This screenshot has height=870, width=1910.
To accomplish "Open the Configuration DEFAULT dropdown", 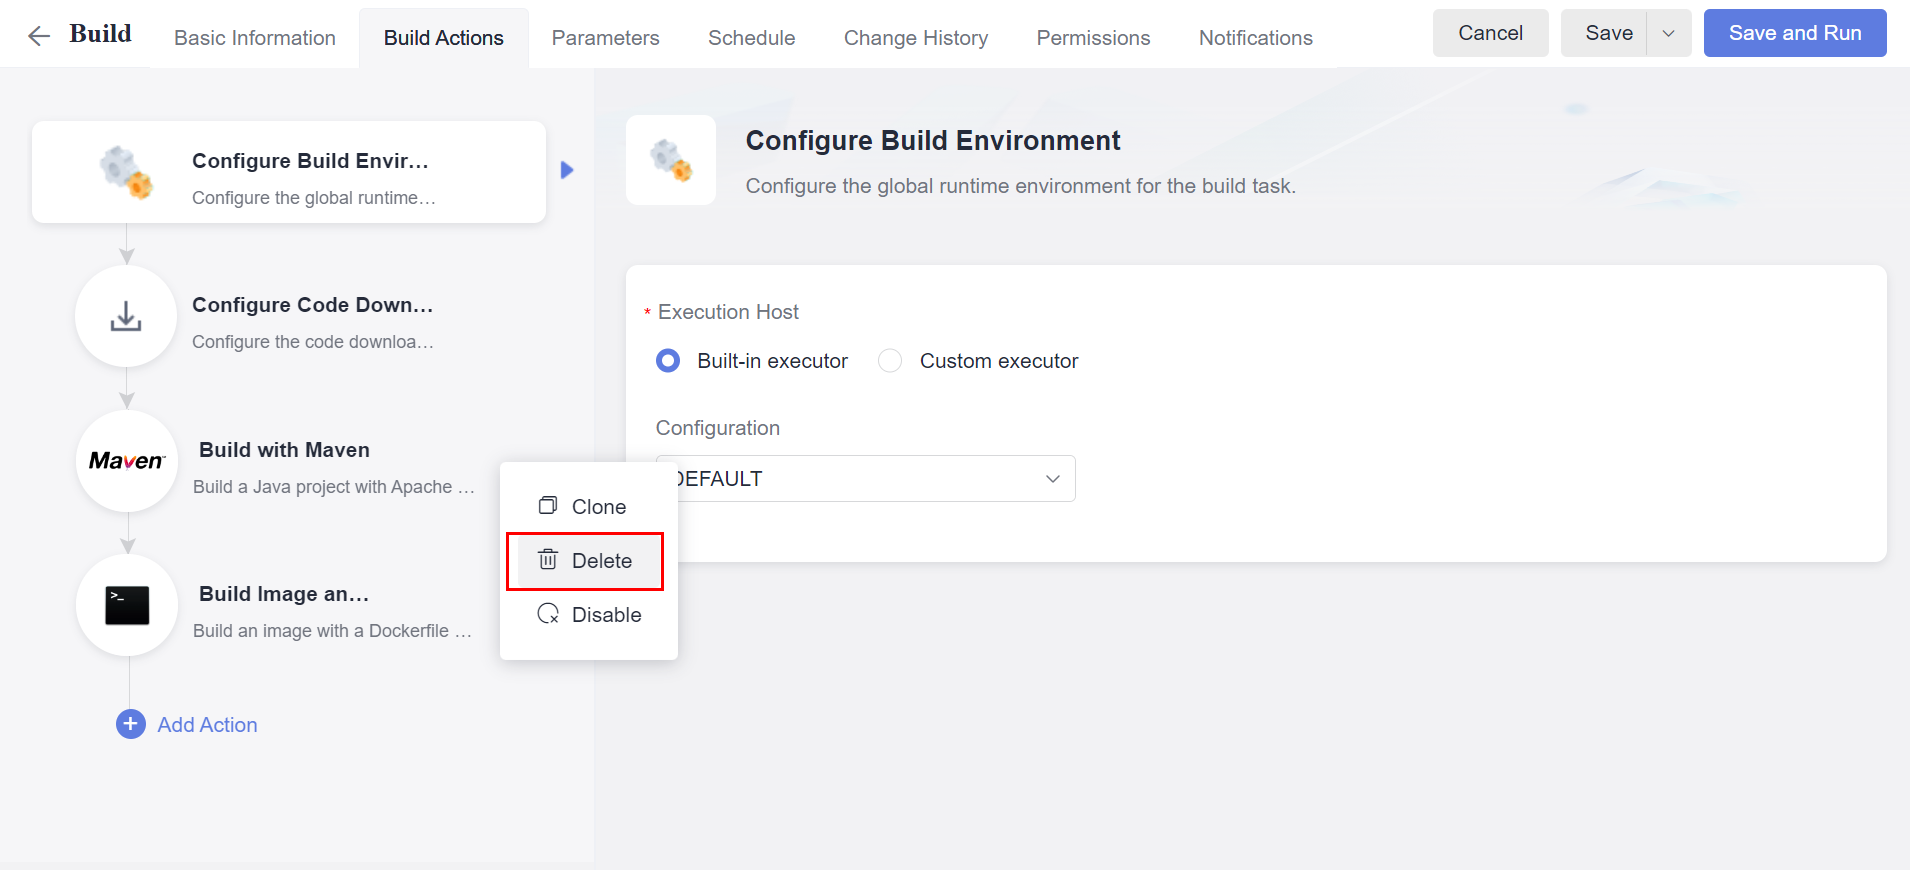I will click(x=866, y=479).
